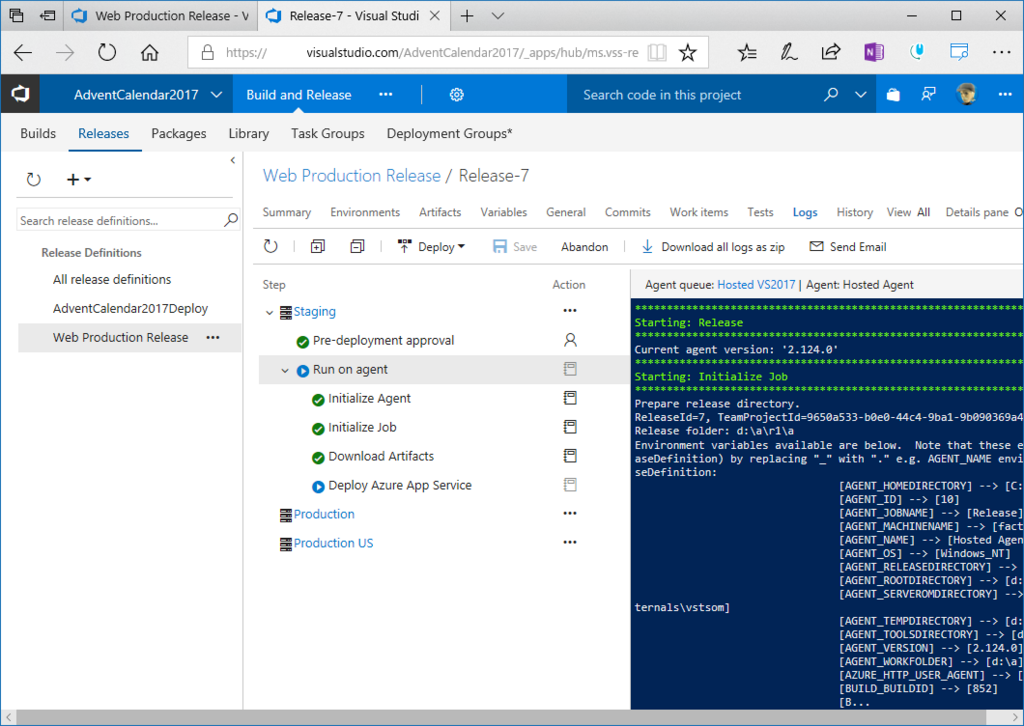Viewport: 1024px width, 726px height.
Task: Switch to the Variables tab
Action: (x=504, y=212)
